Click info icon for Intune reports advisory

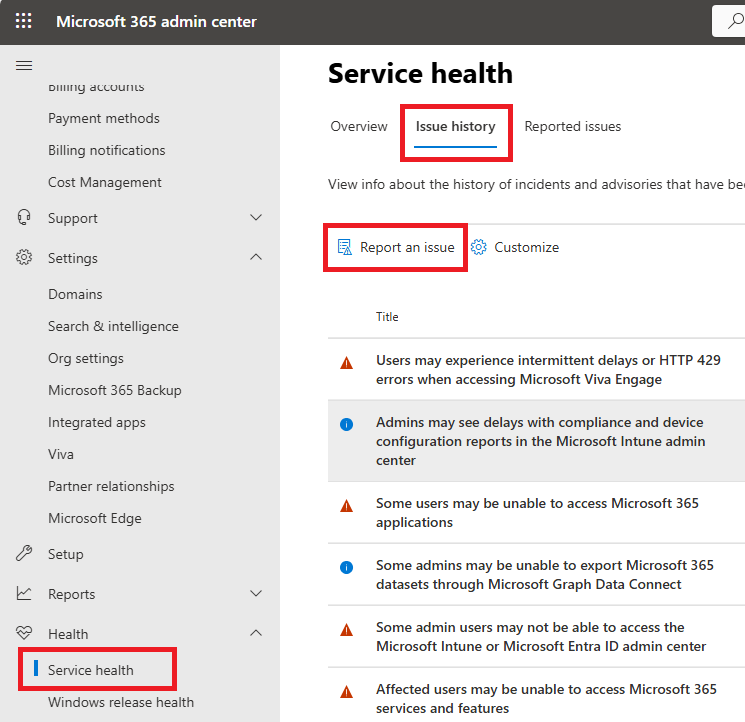346,424
